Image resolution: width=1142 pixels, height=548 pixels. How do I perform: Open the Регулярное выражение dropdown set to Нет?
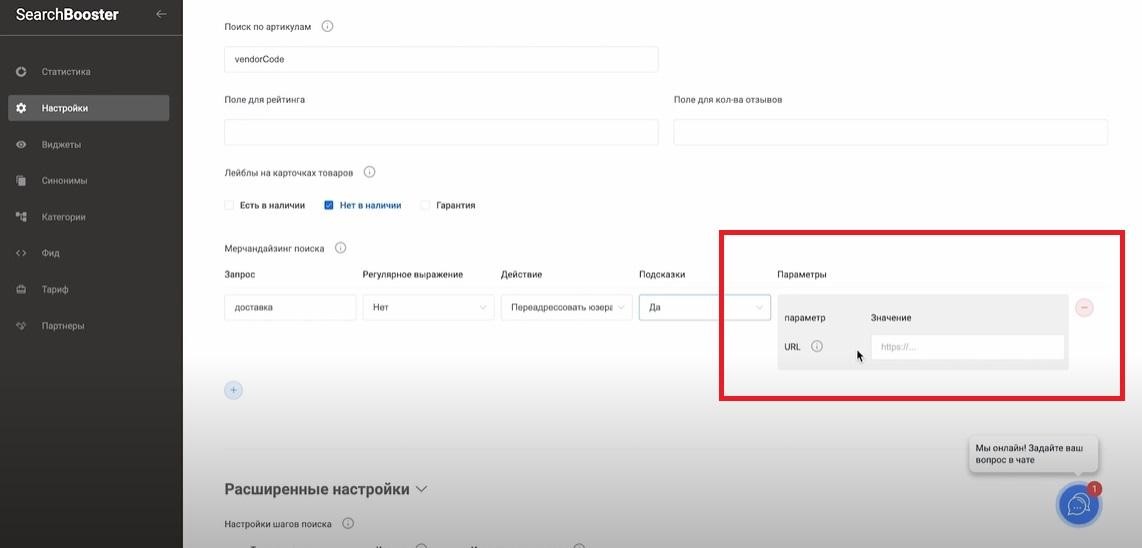click(427, 307)
